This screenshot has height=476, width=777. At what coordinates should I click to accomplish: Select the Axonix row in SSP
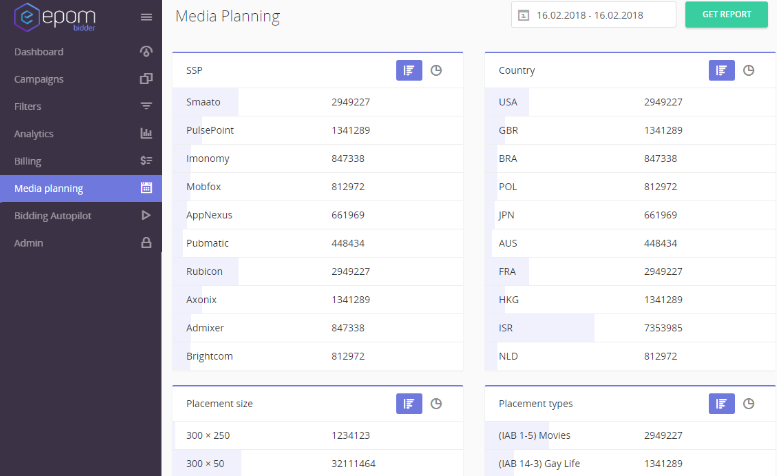[x=318, y=300]
